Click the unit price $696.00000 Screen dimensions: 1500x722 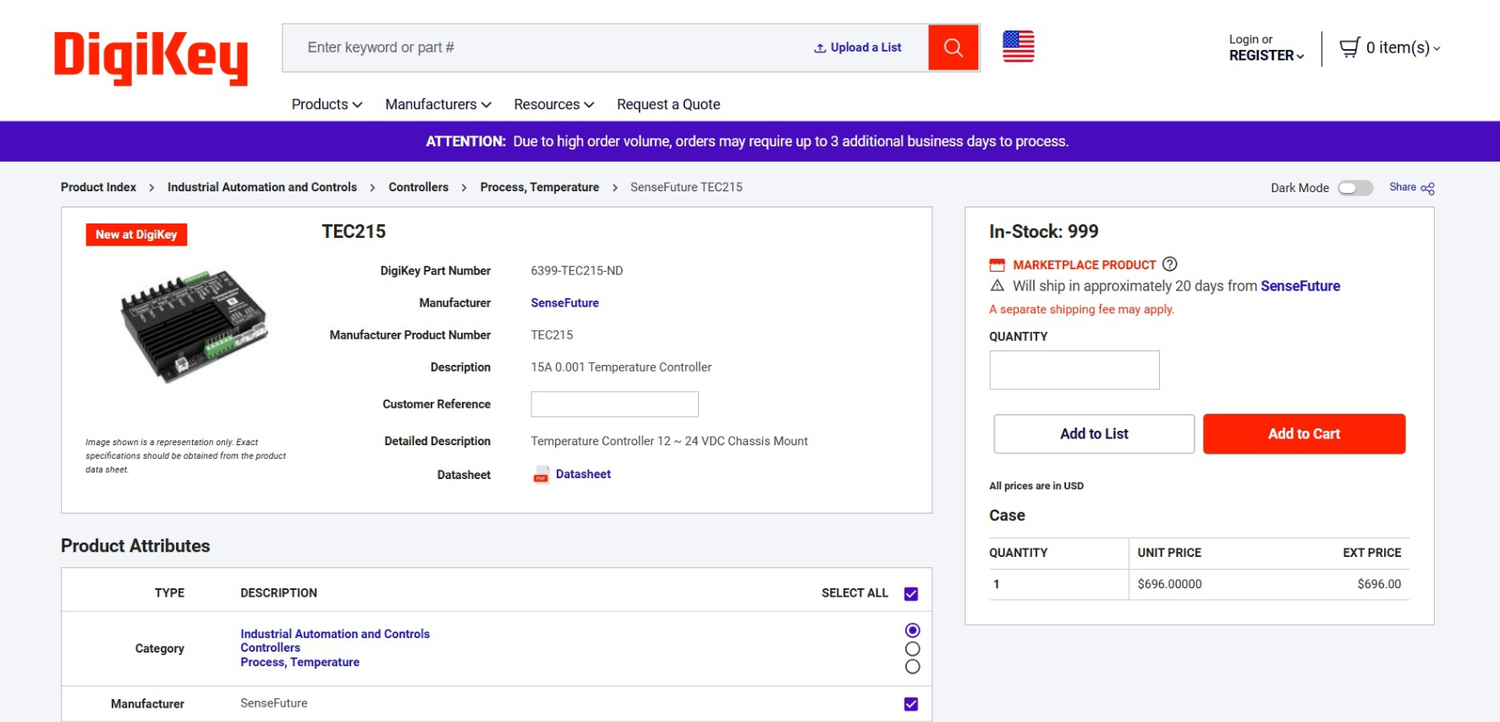click(x=1170, y=584)
